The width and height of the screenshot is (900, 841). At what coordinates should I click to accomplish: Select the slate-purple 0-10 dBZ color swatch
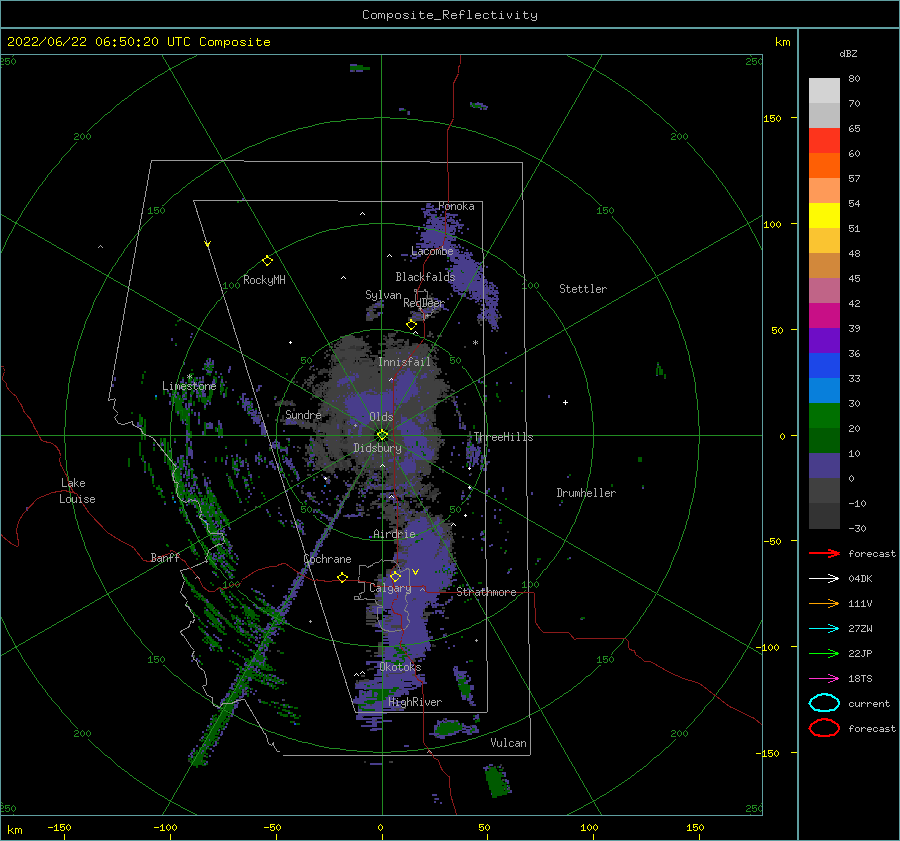(x=824, y=466)
